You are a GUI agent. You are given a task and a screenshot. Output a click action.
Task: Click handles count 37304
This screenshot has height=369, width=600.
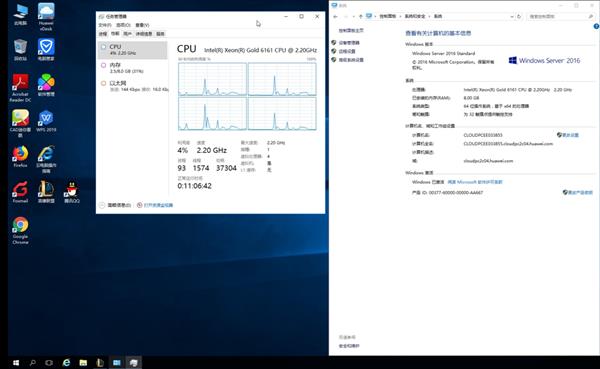(x=226, y=168)
